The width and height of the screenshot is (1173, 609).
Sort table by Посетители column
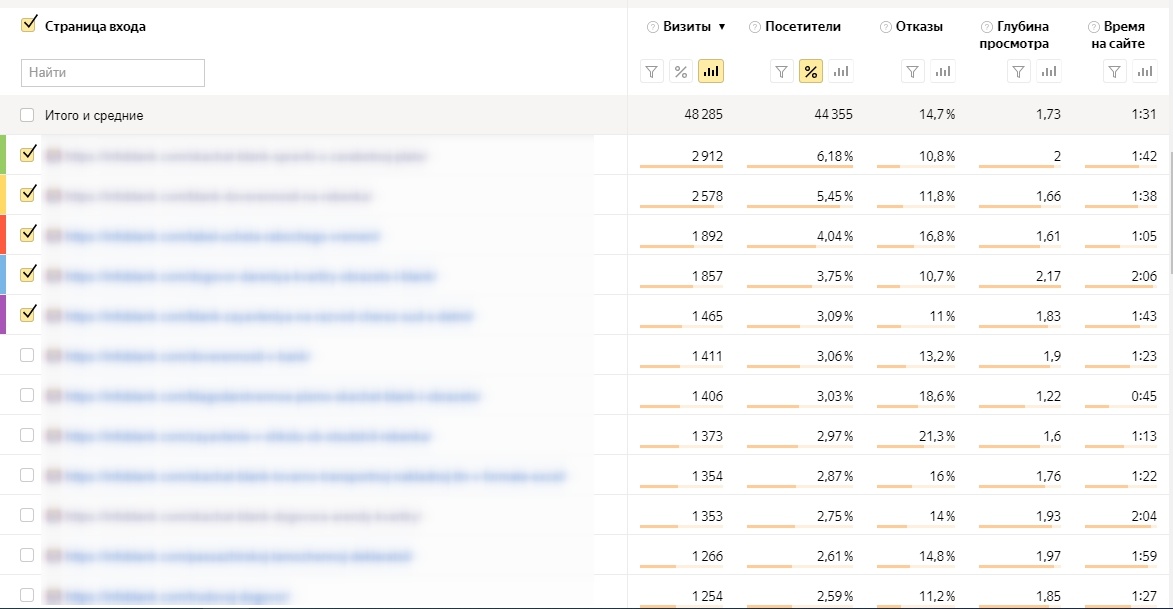[802, 27]
